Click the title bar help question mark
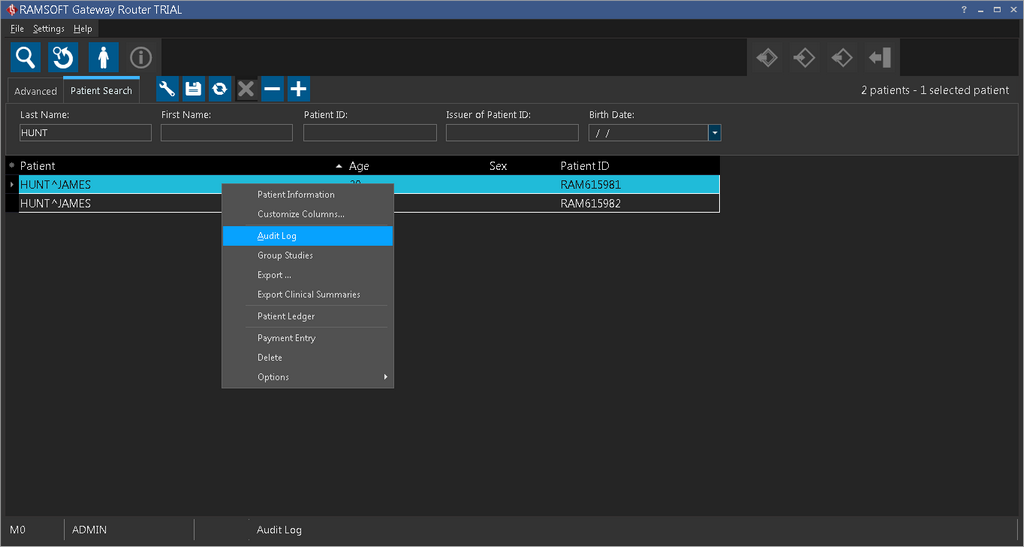1024x547 pixels. click(x=964, y=10)
